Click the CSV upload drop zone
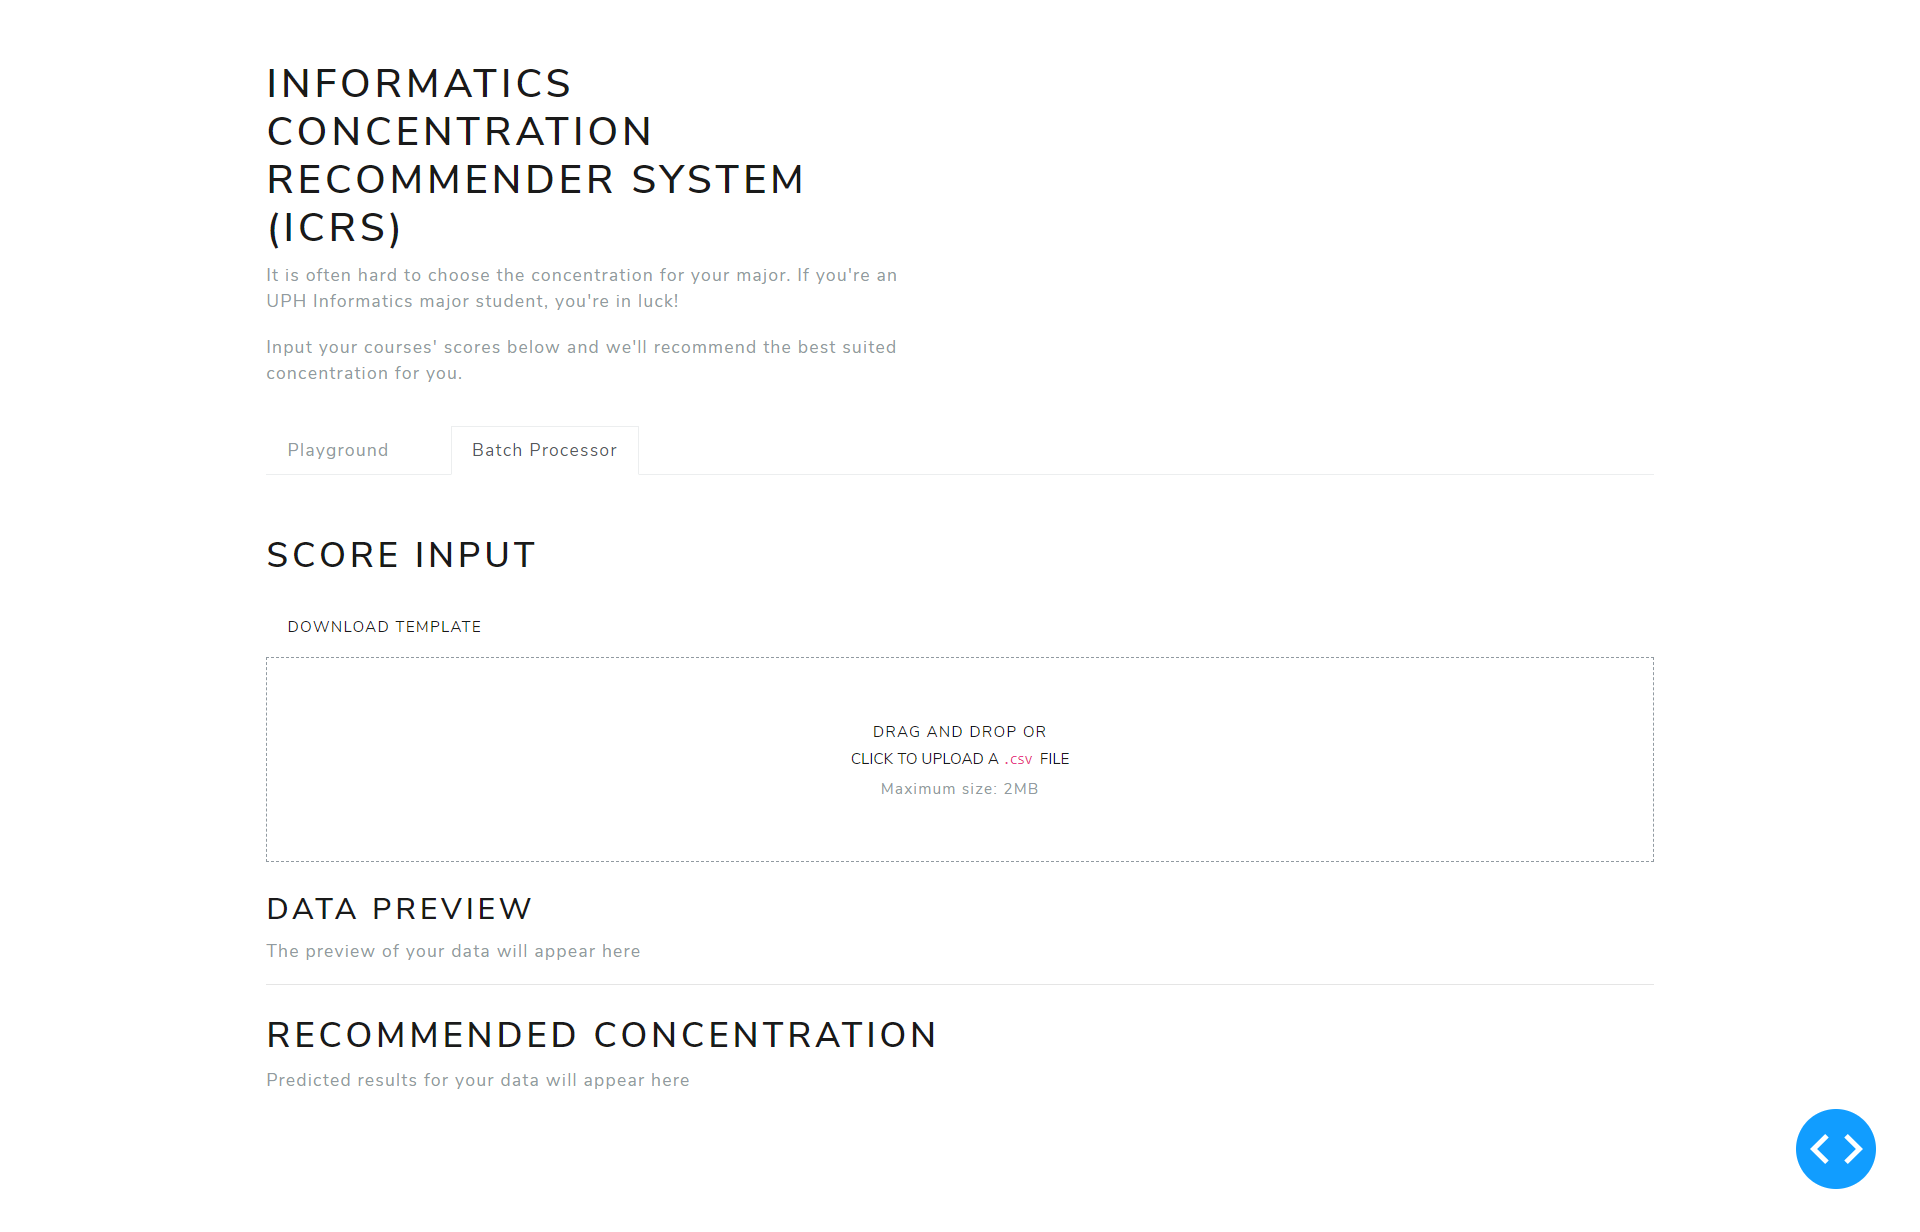This screenshot has width=1920, height=1232. [x=959, y=759]
